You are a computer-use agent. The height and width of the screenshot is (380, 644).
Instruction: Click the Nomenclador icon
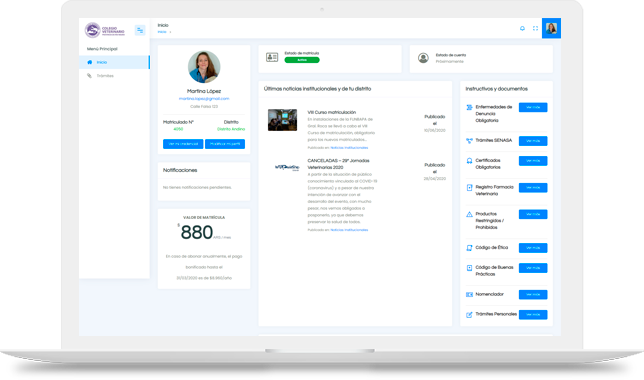(x=469, y=295)
